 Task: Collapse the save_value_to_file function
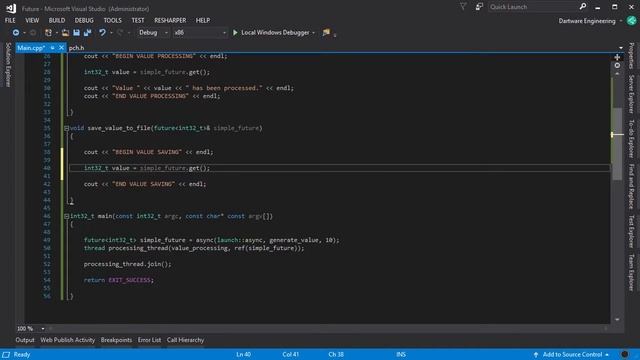click(66, 128)
